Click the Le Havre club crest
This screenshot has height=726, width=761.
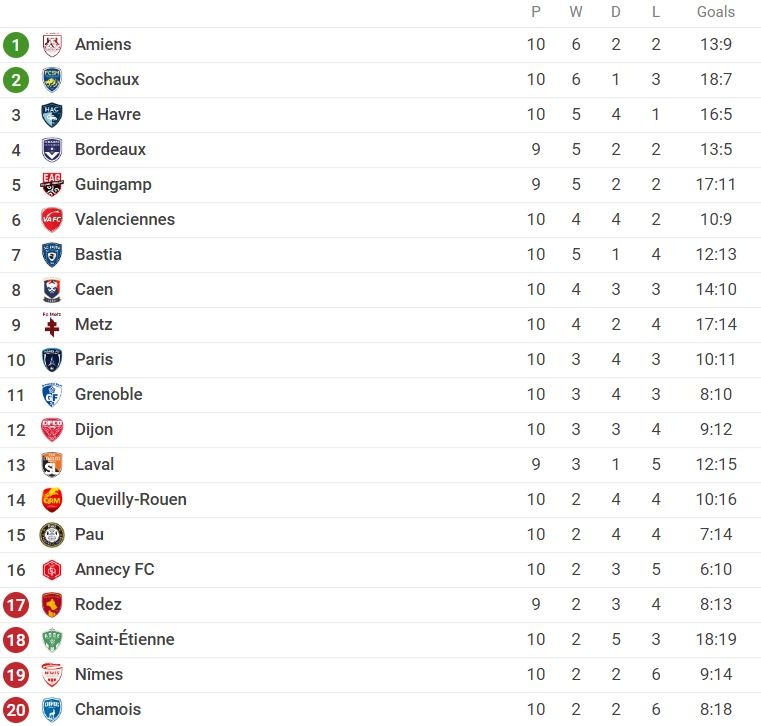52,115
